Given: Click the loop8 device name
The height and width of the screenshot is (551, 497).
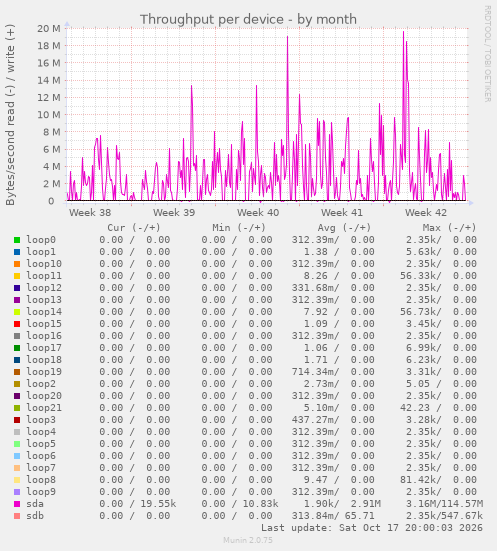Looking at the screenshot, I should (41, 480).
